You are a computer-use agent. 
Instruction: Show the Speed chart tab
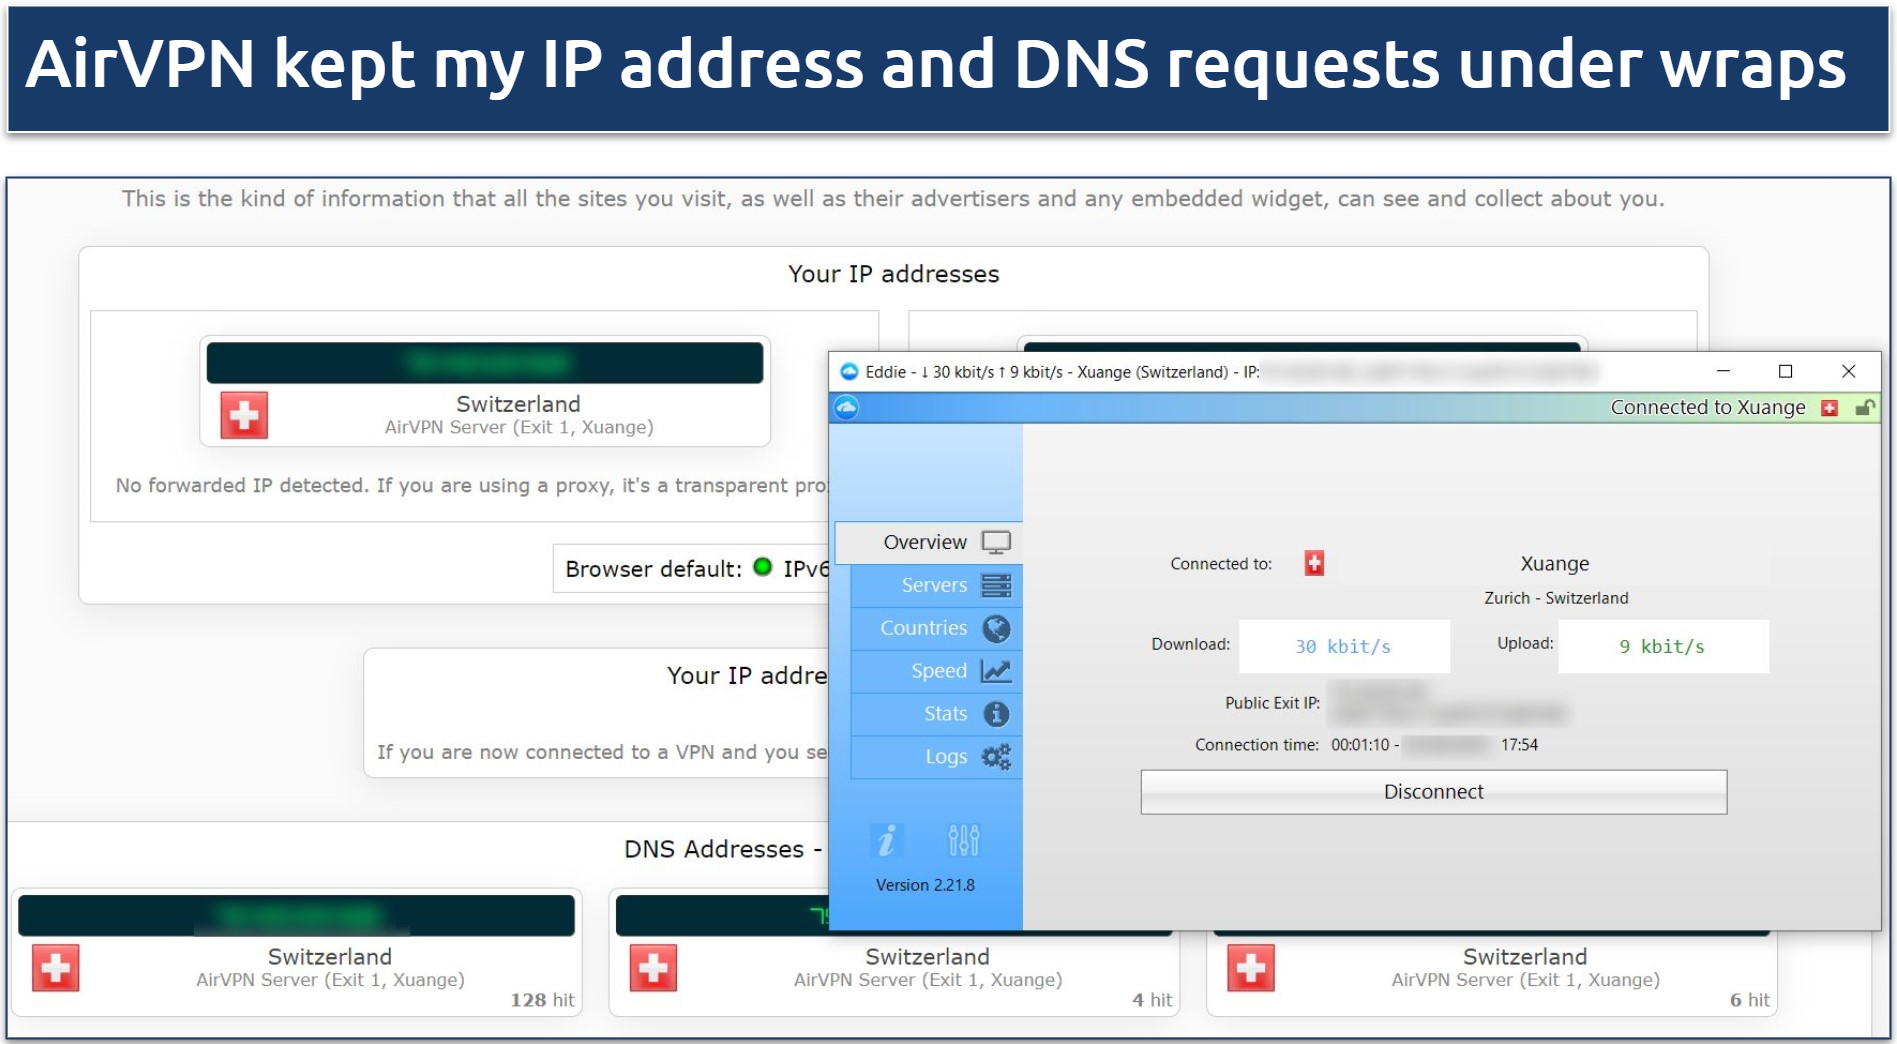[936, 671]
